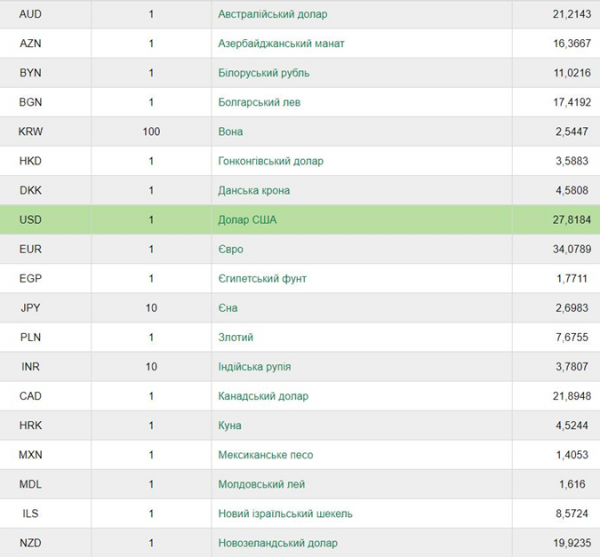The image size is (600, 557).
Task: Click the MDL rate value 1,616
Action: pyautogui.click(x=572, y=484)
